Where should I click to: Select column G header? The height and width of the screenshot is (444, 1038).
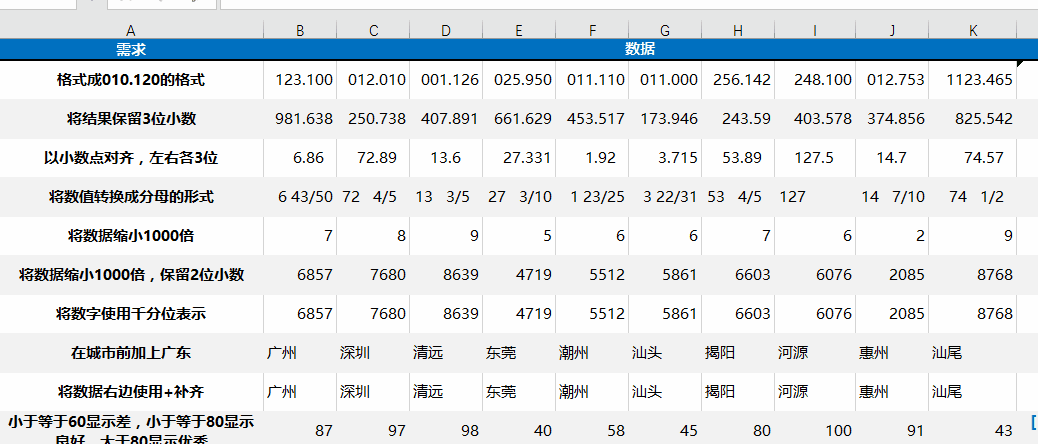coord(665,30)
